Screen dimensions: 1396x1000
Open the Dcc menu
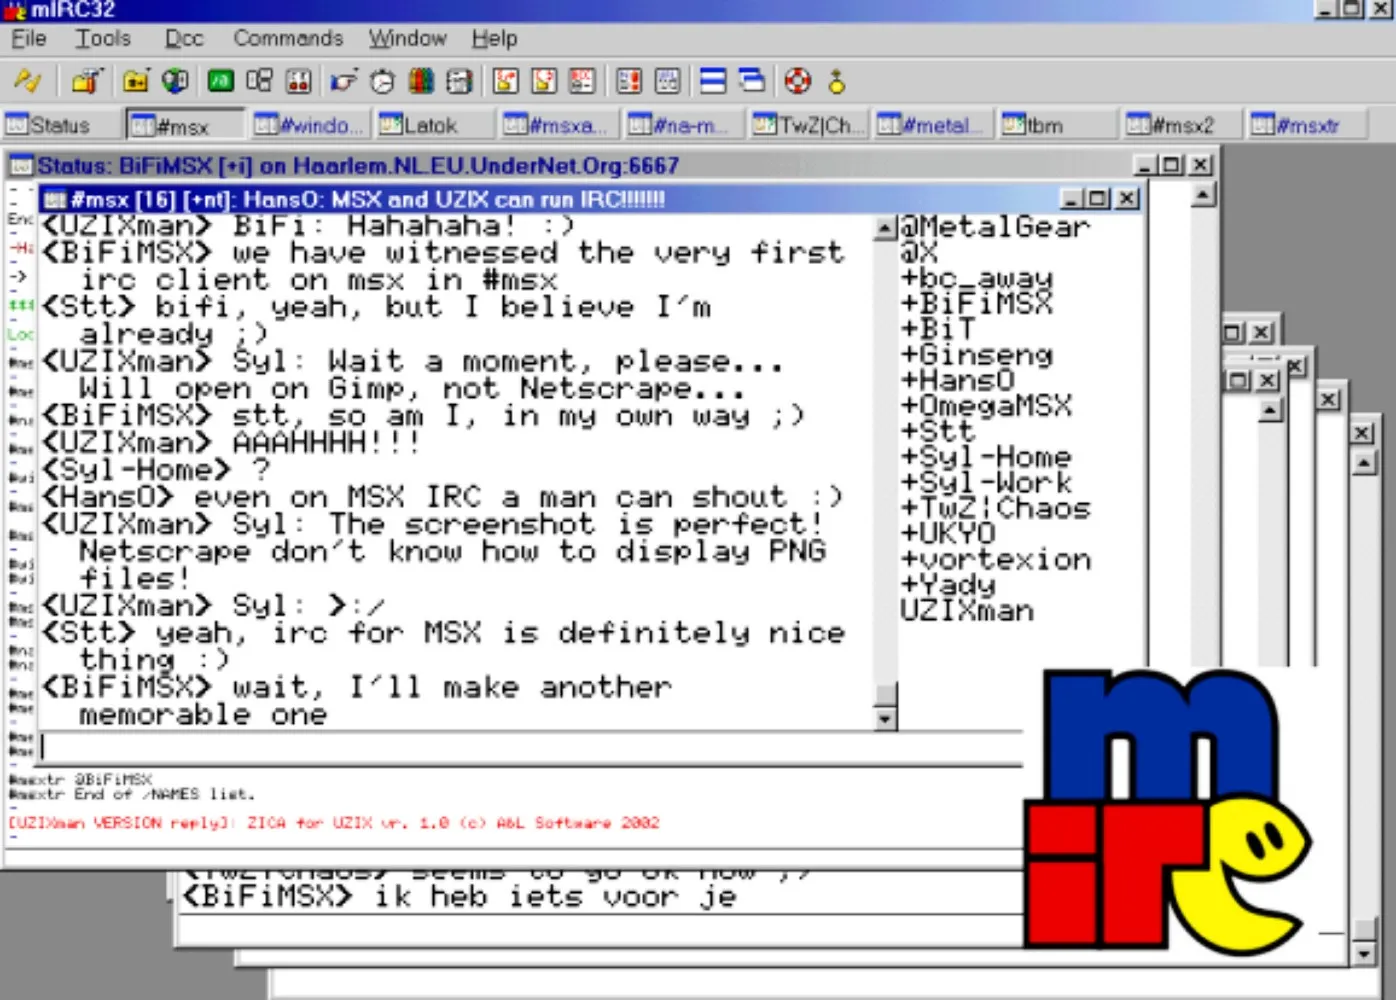pyautogui.click(x=184, y=39)
